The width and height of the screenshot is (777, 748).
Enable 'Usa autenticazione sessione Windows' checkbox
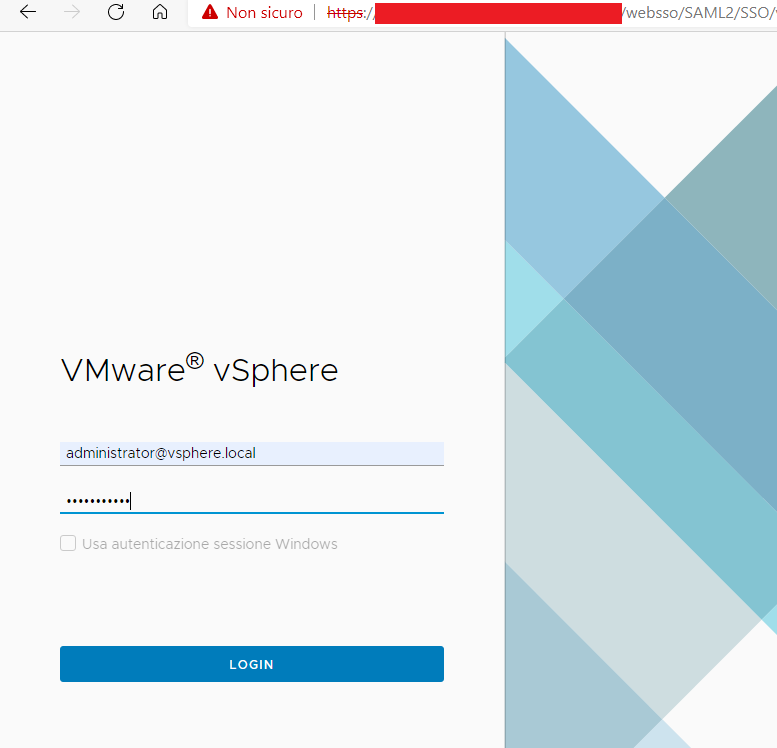pyautogui.click(x=68, y=543)
